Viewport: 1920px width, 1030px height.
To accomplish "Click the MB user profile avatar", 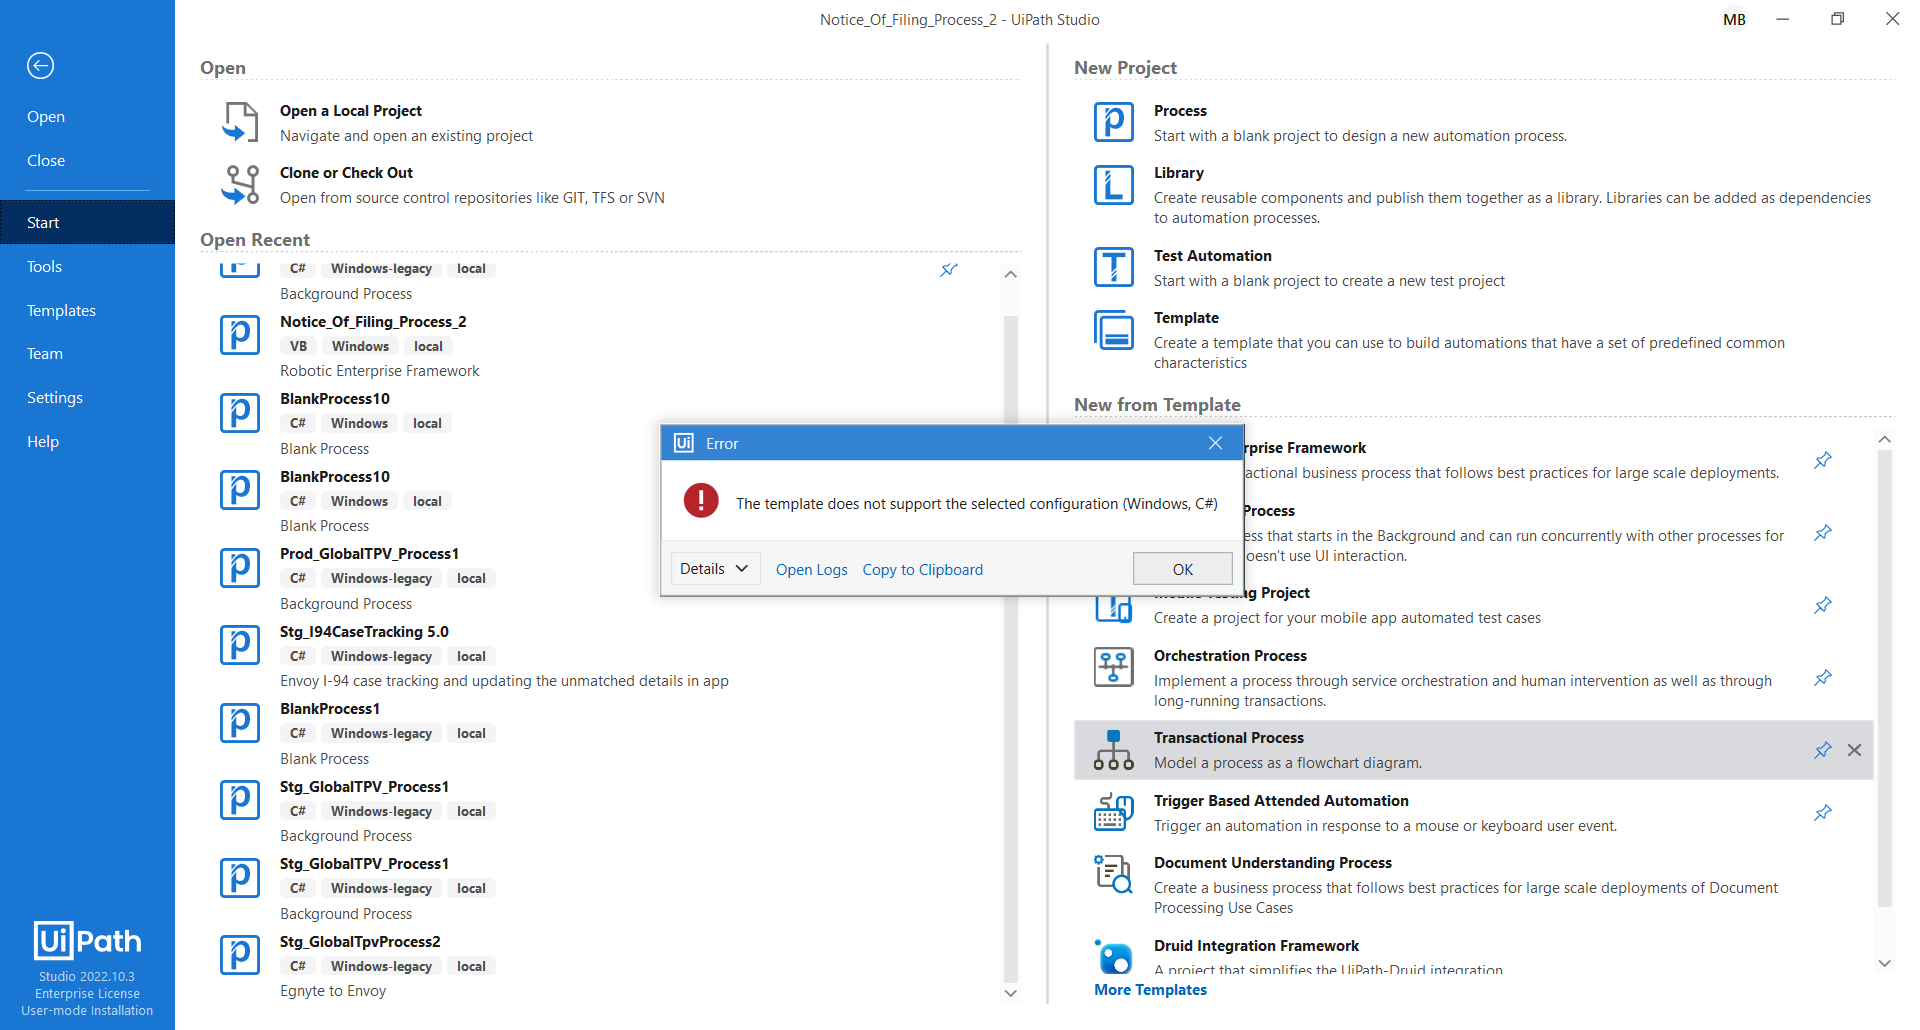I will (x=1735, y=20).
